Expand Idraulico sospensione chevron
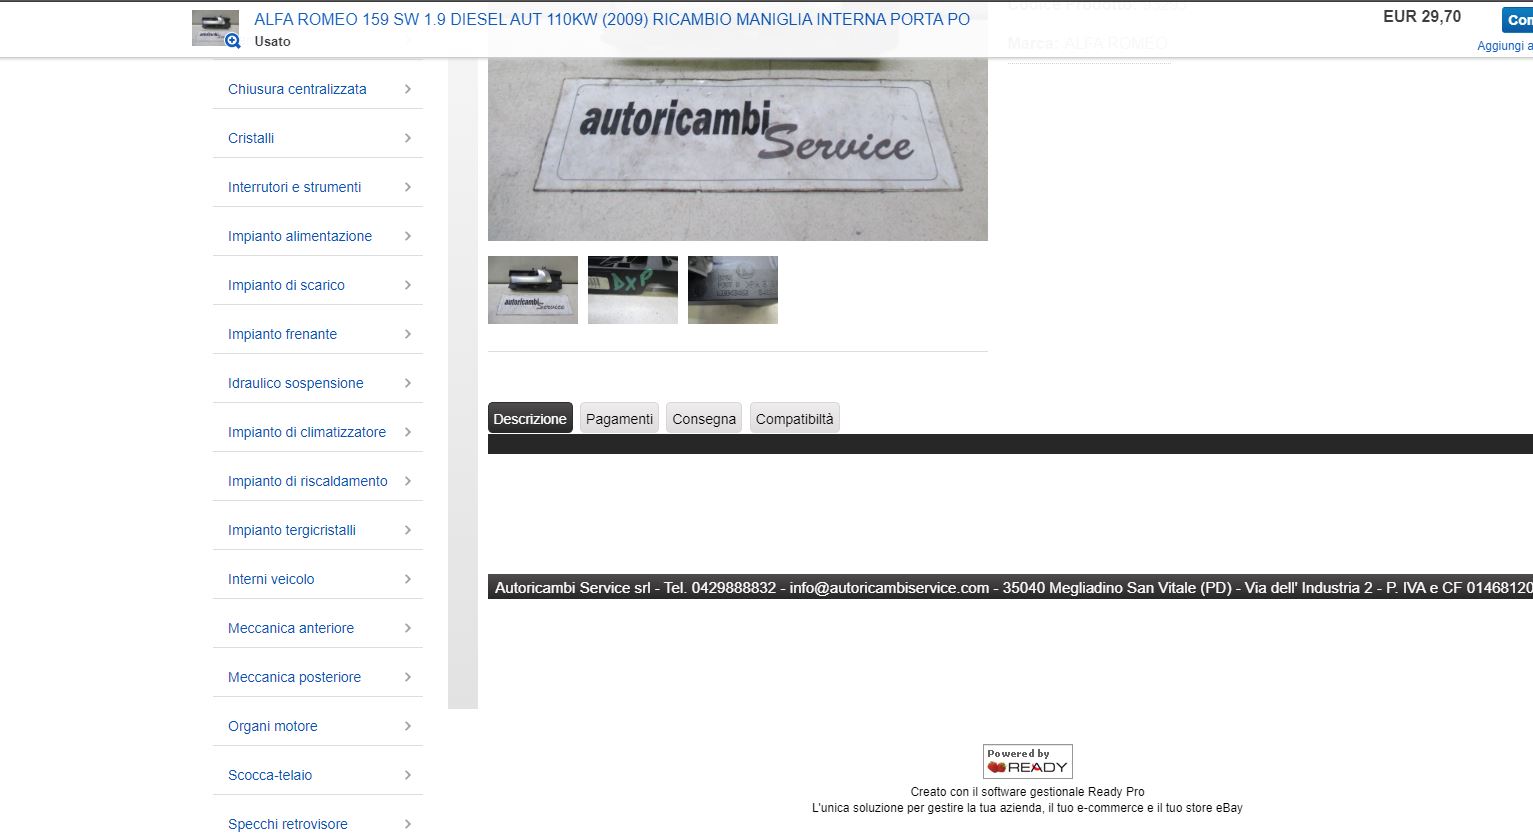This screenshot has width=1533, height=839. tap(408, 383)
